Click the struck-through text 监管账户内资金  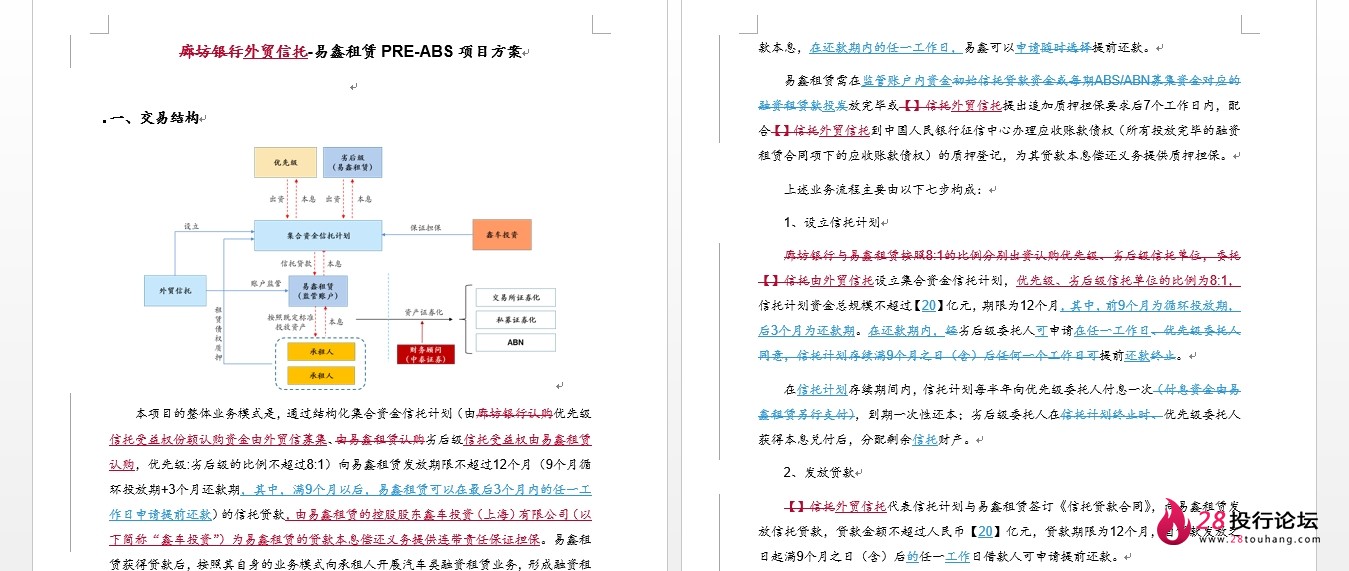pos(906,80)
